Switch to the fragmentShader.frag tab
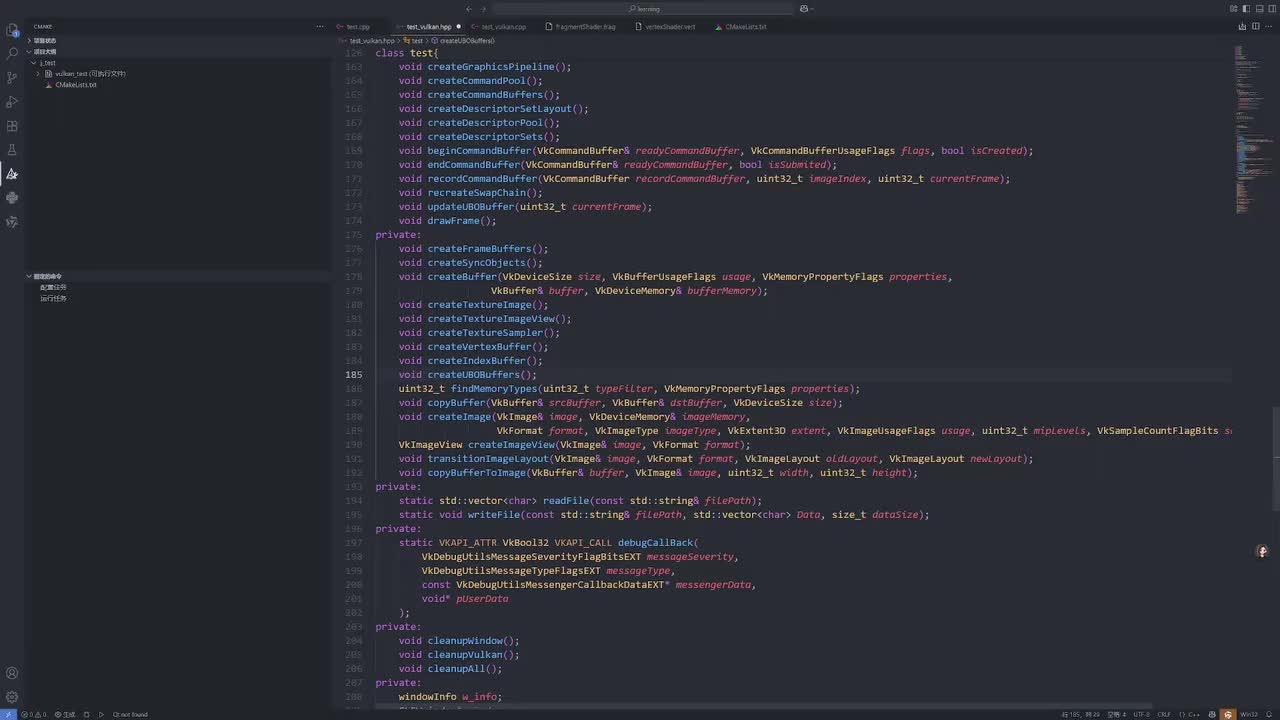1280x720 pixels. pyautogui.click(x=585, y=27)
